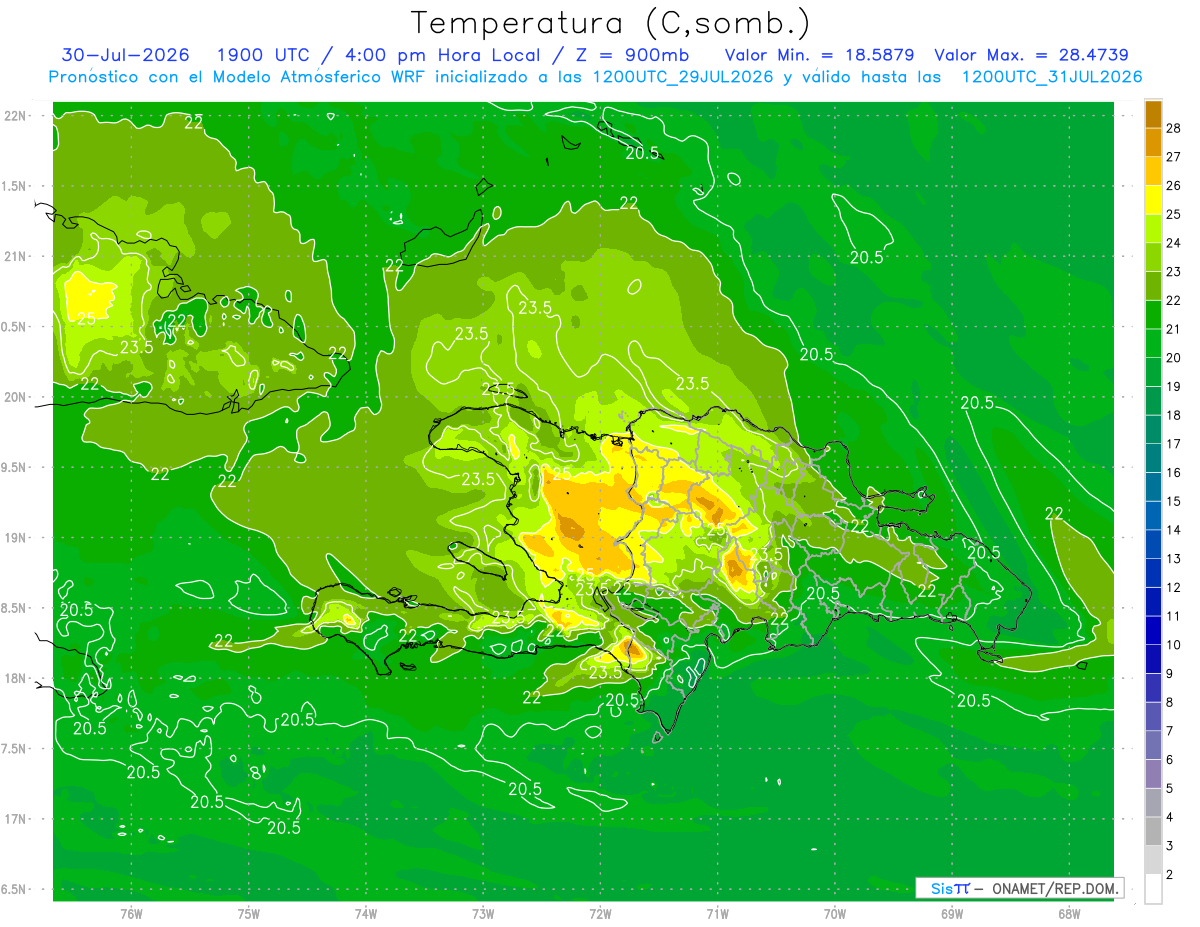The height and width of the screenshot is (927, 1200).
Task: Click the '70W' longitude axis label
Action: (x=835, y=914)
